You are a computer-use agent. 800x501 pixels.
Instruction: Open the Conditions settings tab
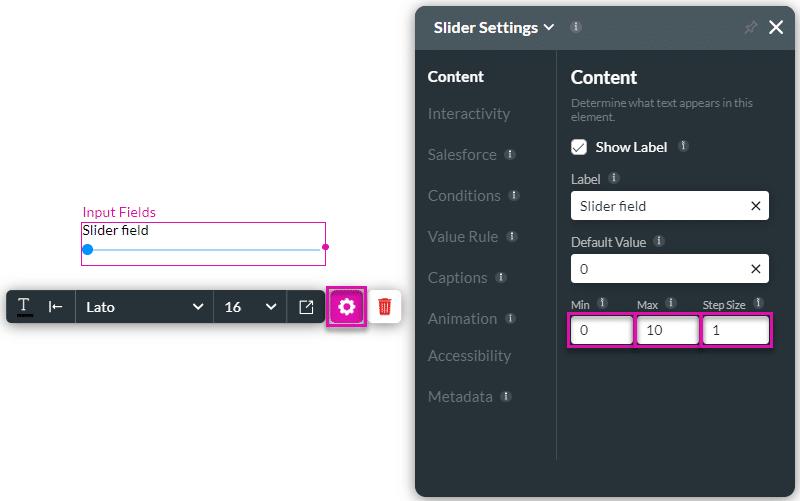(464, 196)
